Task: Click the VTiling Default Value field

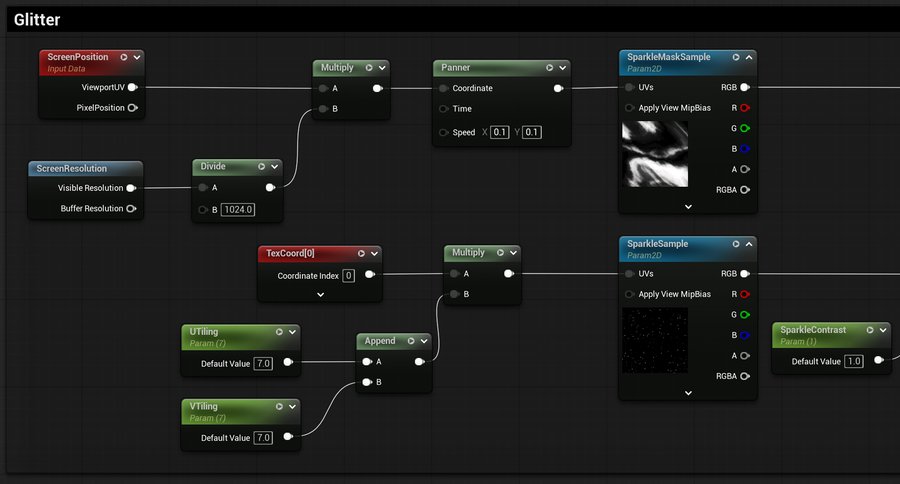Action: point(263,437)
